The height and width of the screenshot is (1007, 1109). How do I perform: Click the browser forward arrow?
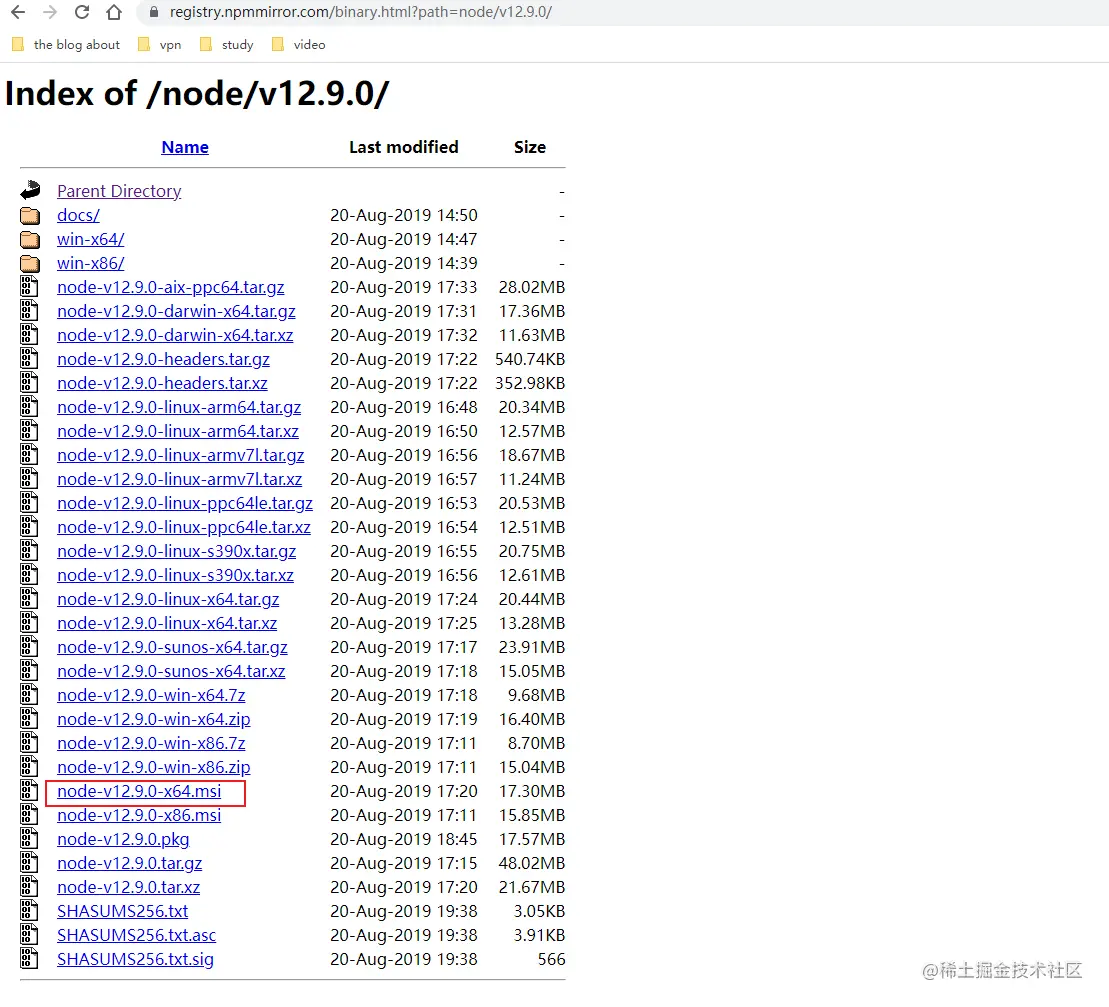50,12
